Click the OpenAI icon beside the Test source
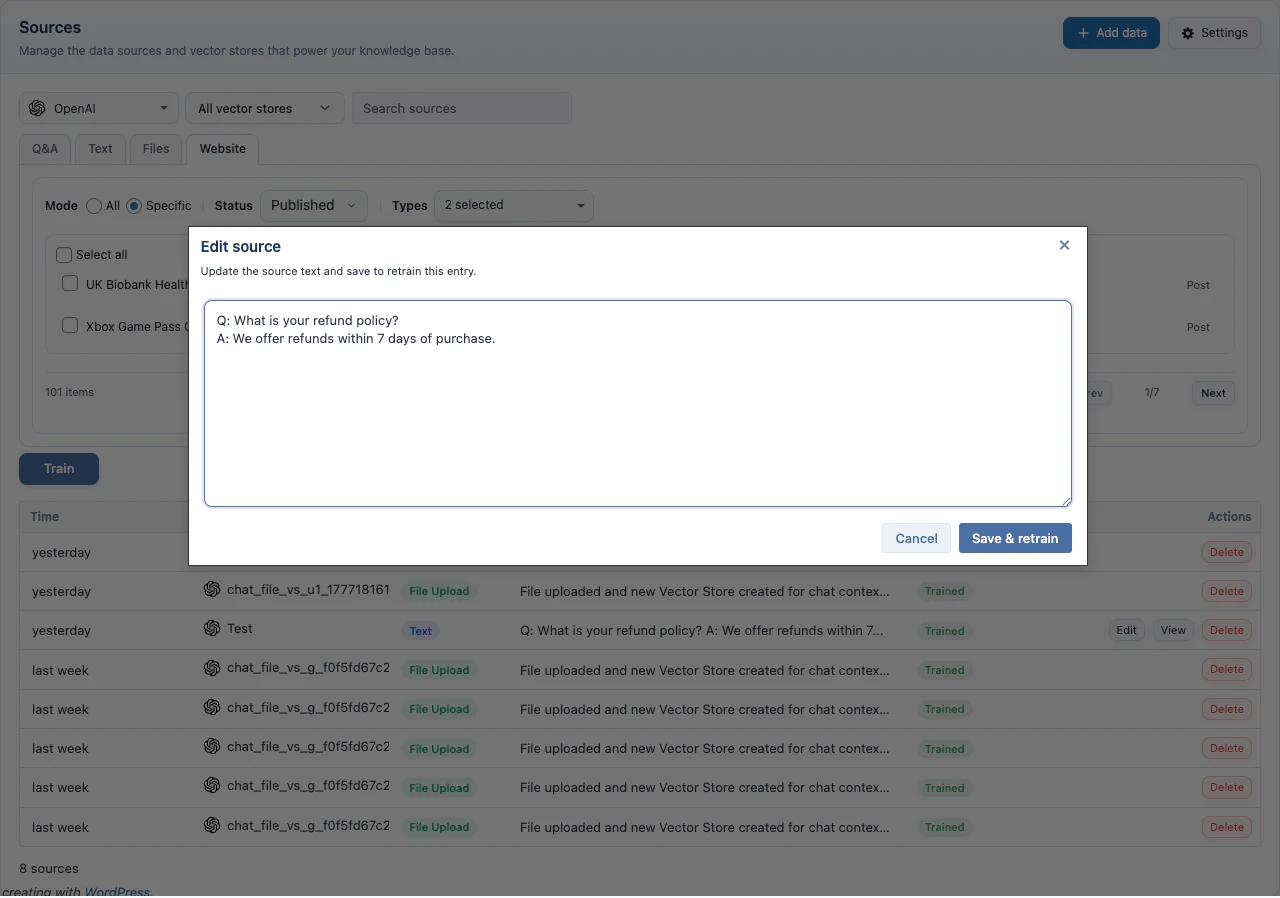1280x898 pixels. coord(212,630)
